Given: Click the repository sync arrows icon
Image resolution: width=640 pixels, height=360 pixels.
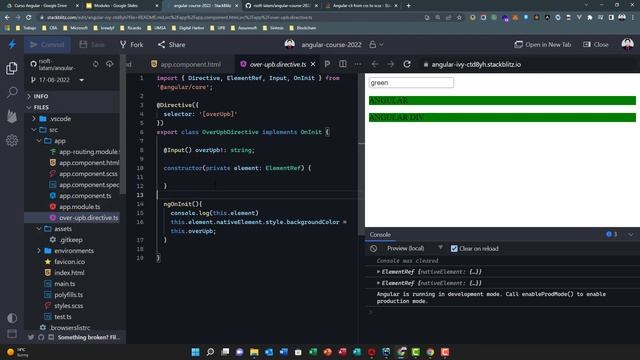Looking at the screenshot, I should (x=96, y=64).
